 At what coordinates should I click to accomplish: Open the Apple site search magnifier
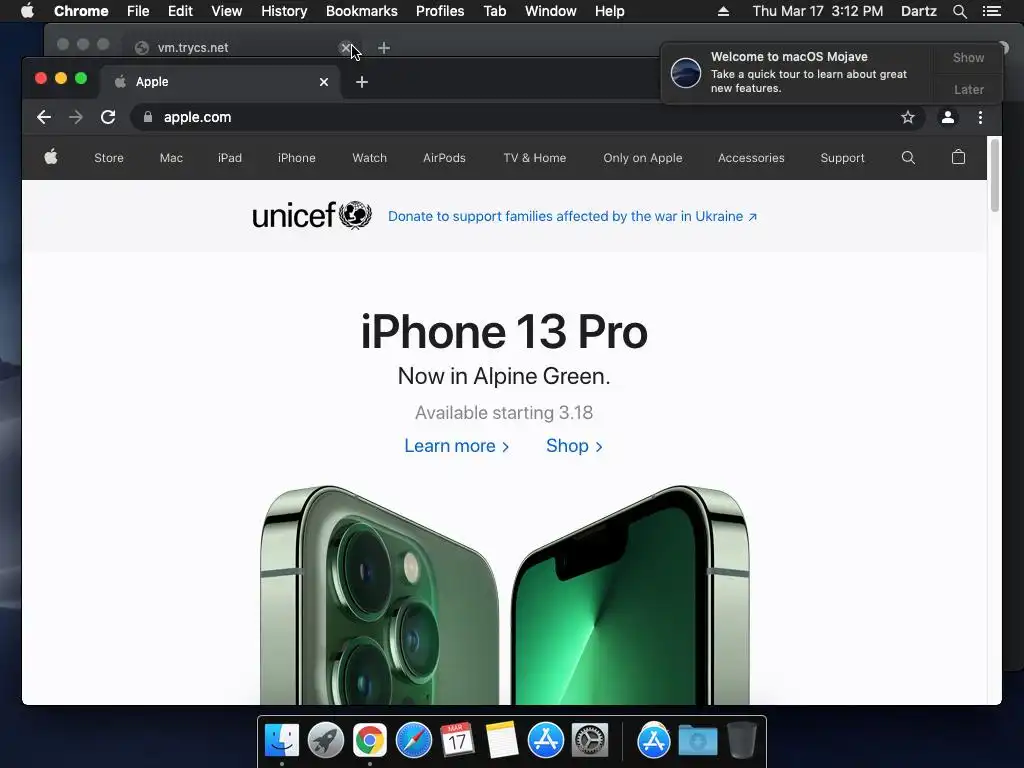coord(908,157)
